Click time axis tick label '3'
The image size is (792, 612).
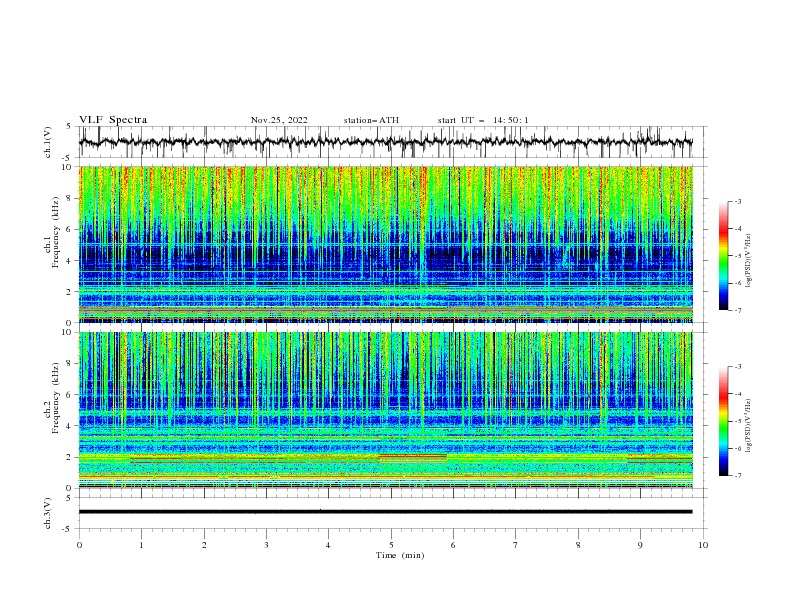pyautogui.click(x=267, y=545)
